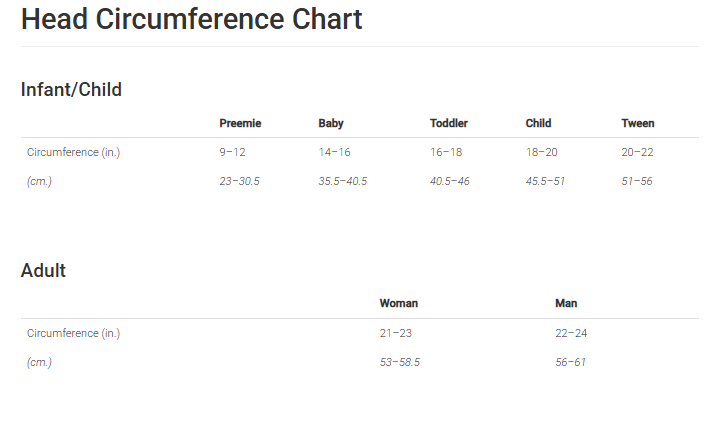Select the Woman 53–58.5 cm value
The image size is (715, 440).
(x=399, y=362)
